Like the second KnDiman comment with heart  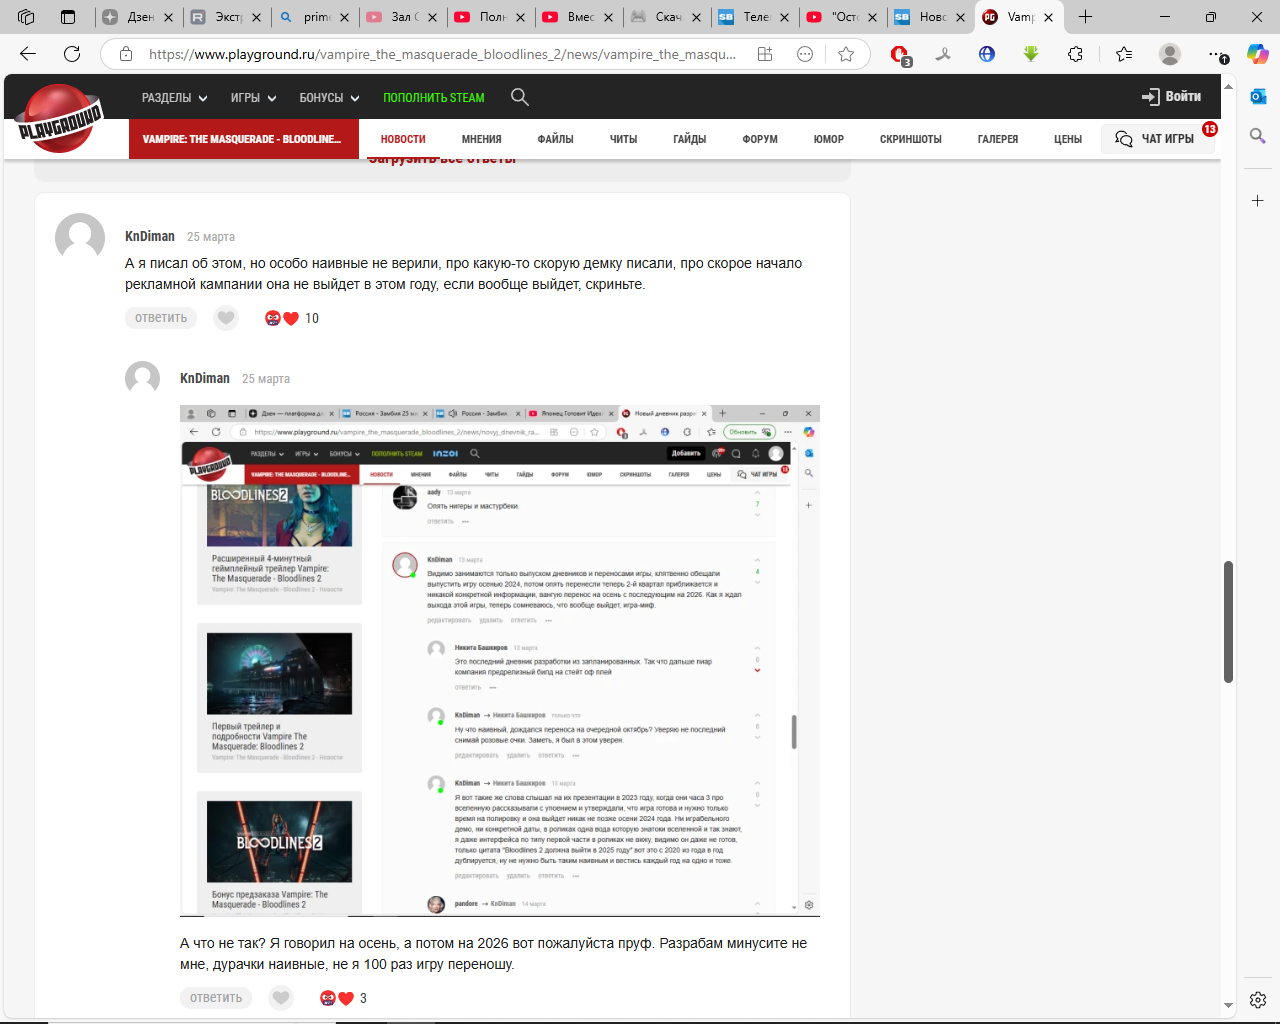[281, 998]
